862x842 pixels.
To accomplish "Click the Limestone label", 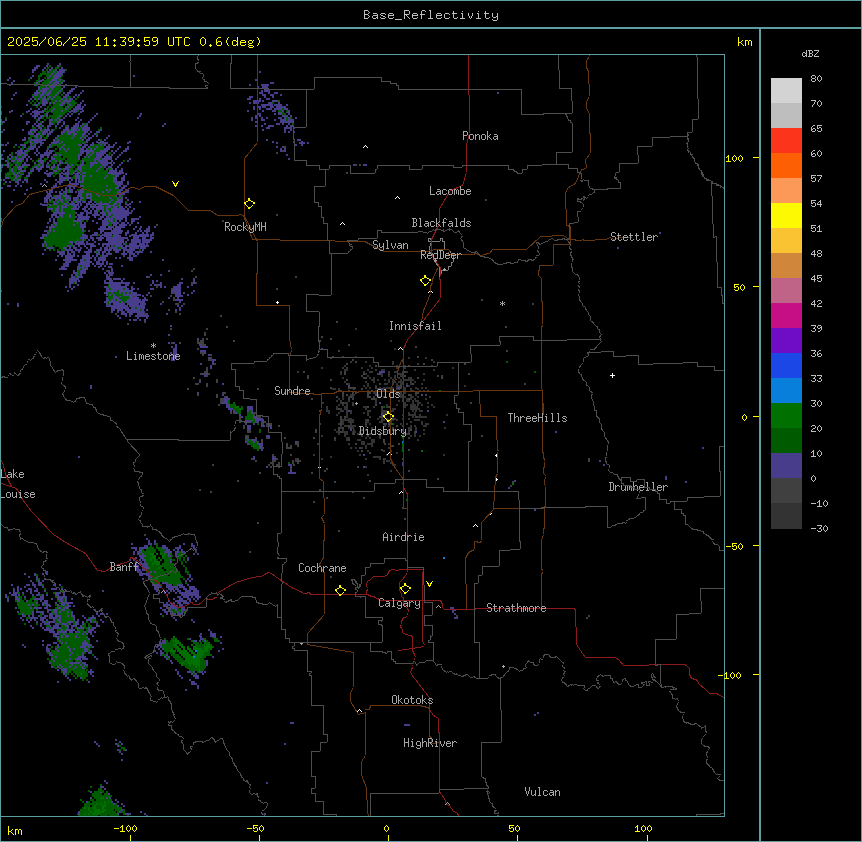I will (153, 356).
